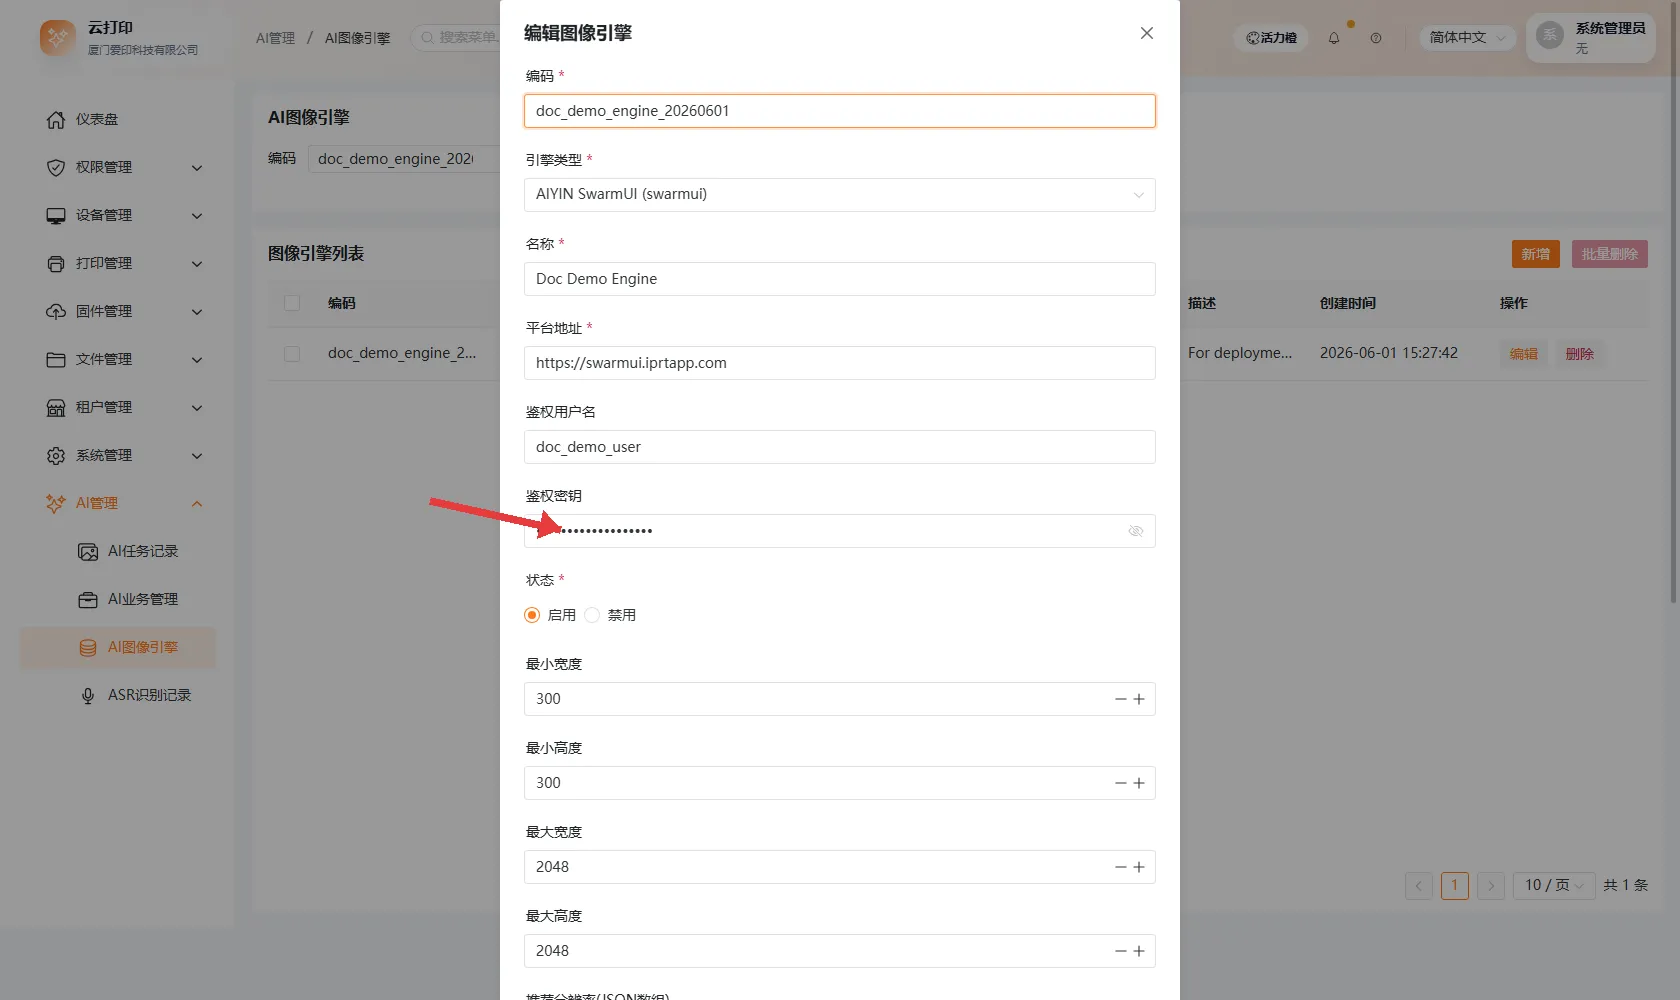Go to previous page arrow
The height and width of the screenshot is (1000, 1680).
(1419, 885)
